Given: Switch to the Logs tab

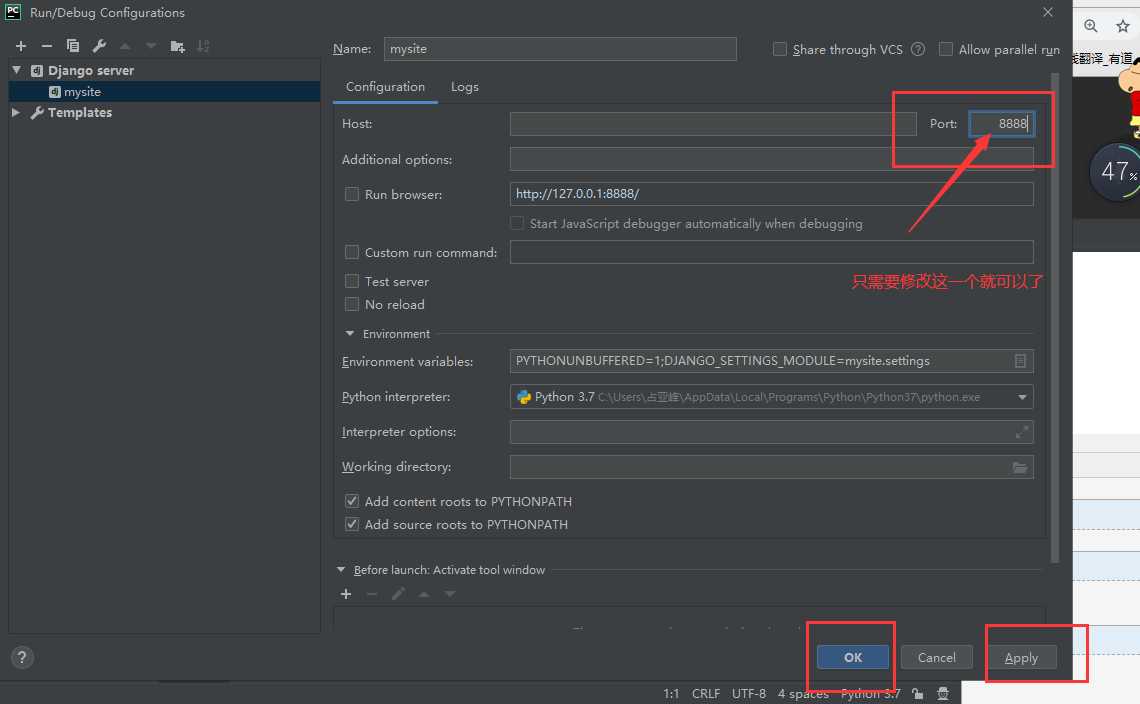Looking at the screenshot, I should (x=465, y=87).
